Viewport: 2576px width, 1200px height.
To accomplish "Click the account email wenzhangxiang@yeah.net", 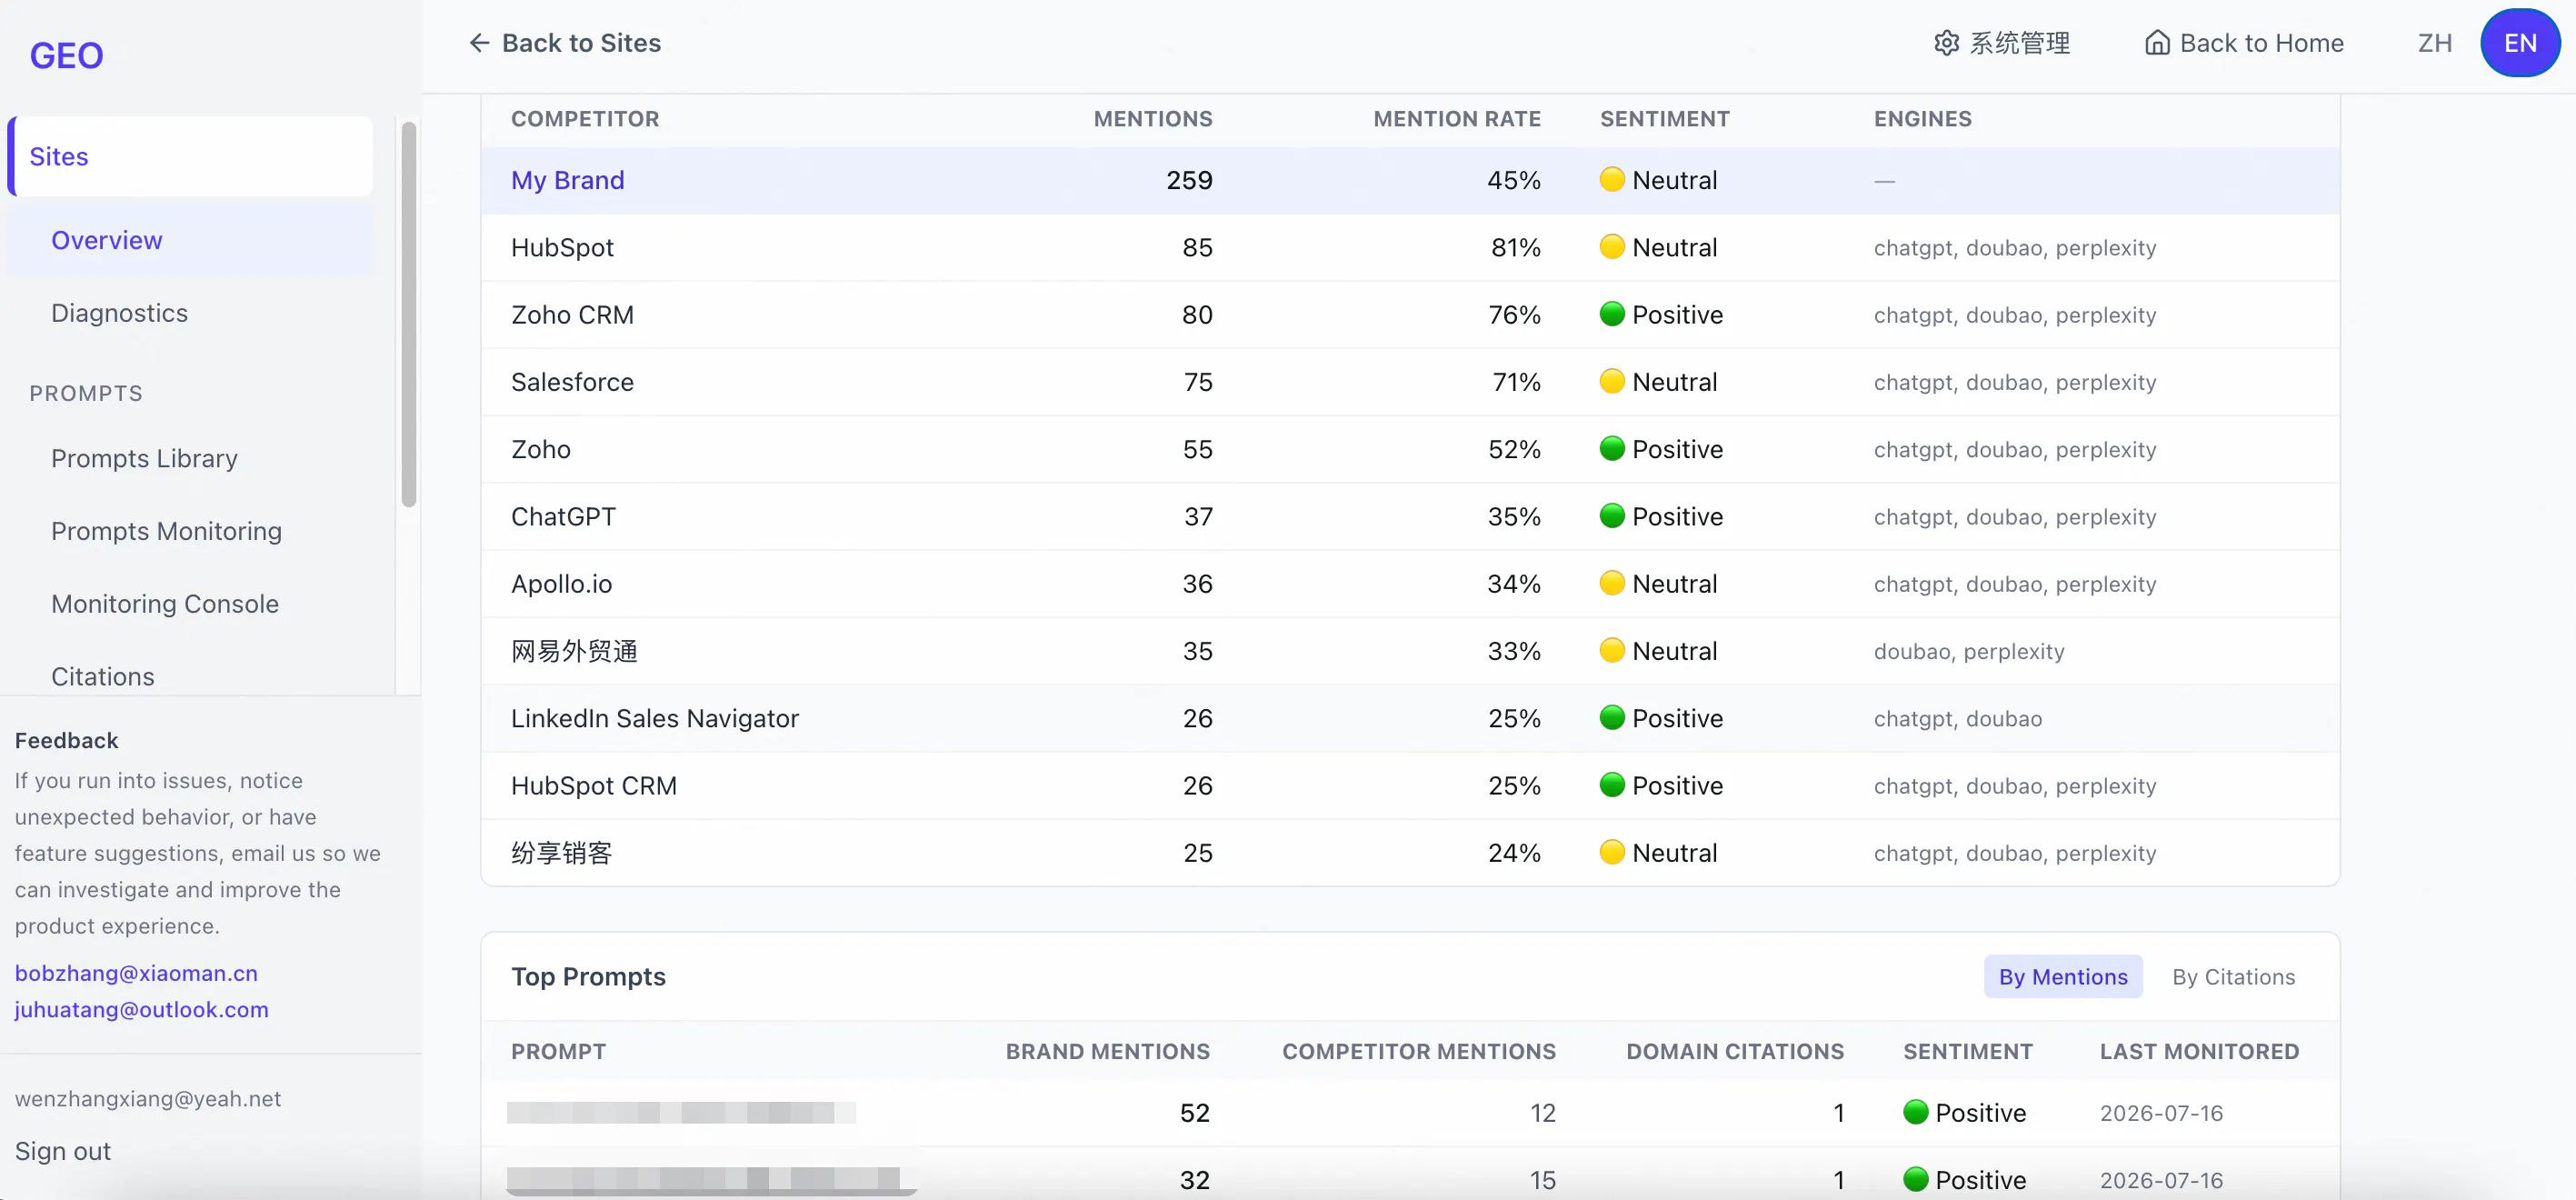I will point(148,1099).
